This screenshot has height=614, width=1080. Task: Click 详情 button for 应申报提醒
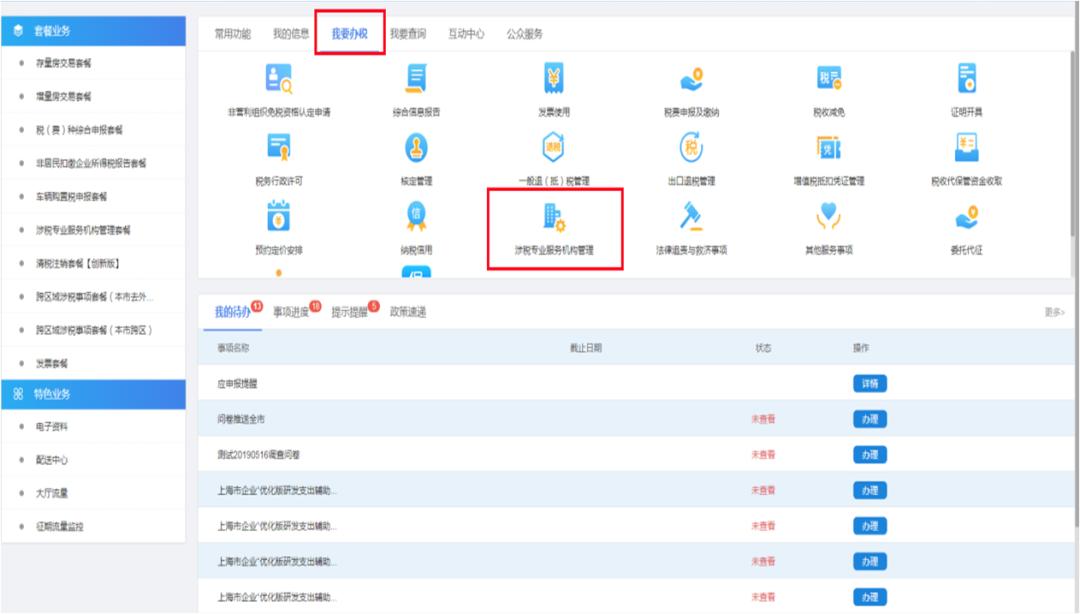[869, 384]
